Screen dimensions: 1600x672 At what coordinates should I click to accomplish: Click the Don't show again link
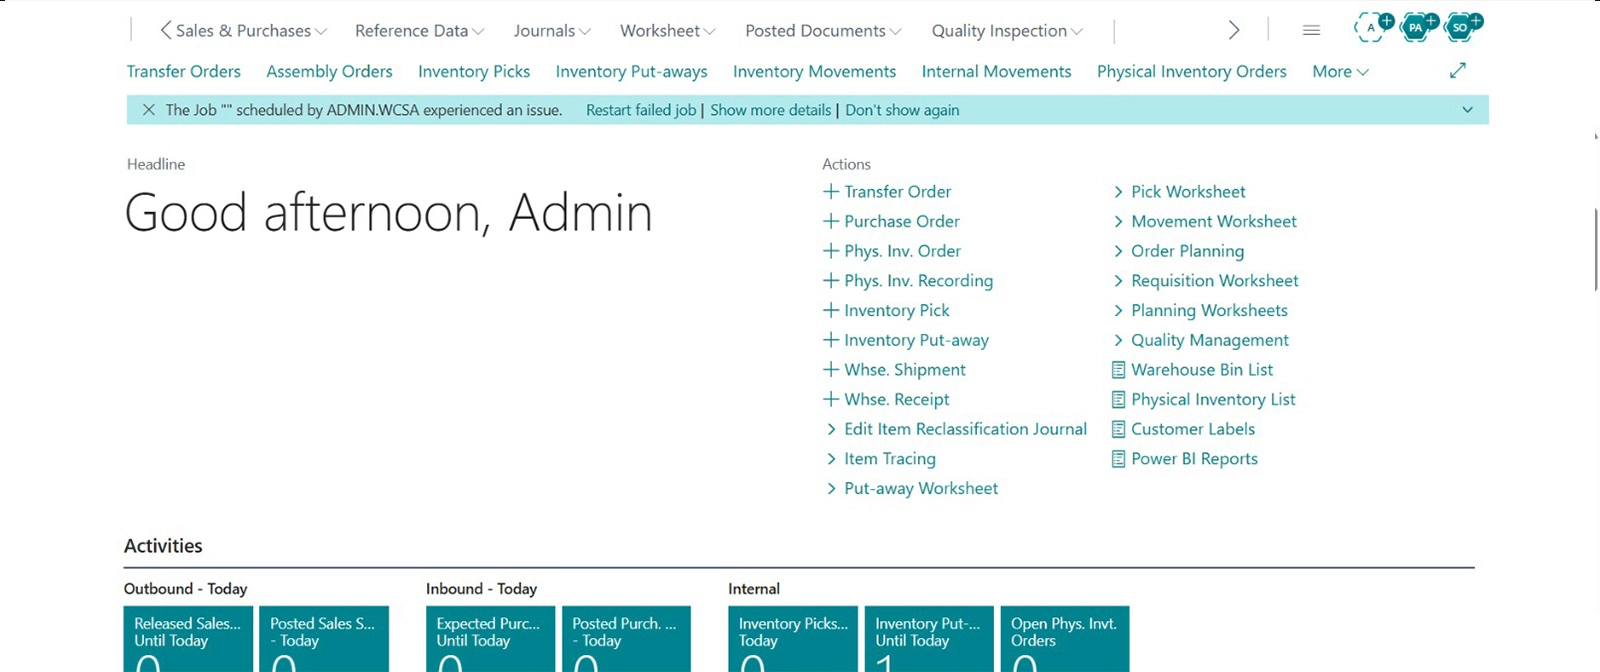[902, 110]
